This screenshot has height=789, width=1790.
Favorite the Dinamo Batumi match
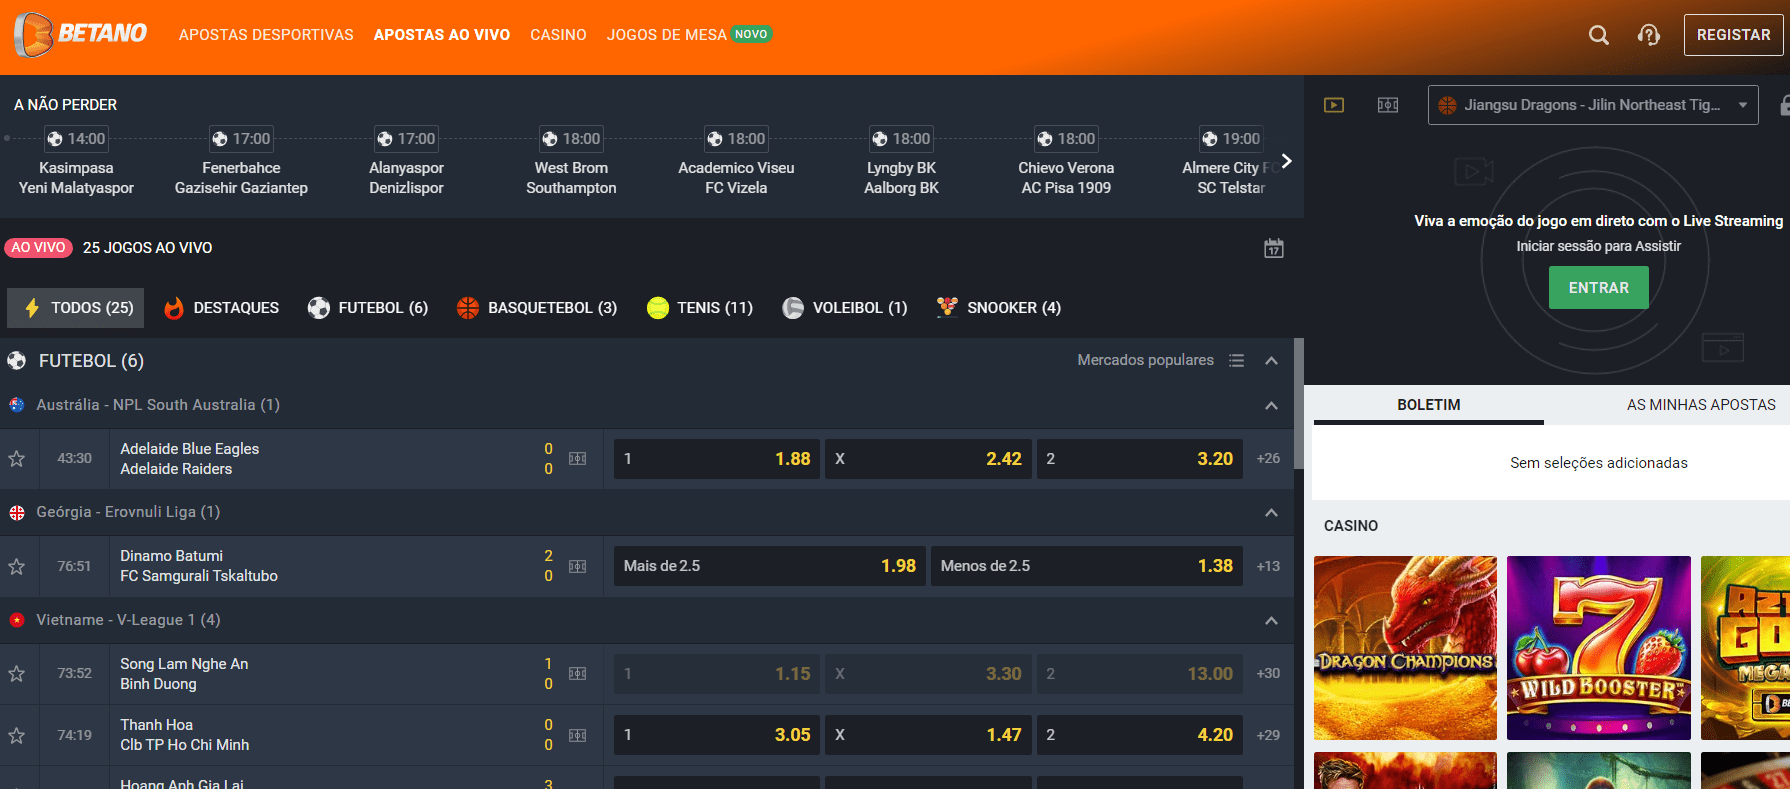17,566
